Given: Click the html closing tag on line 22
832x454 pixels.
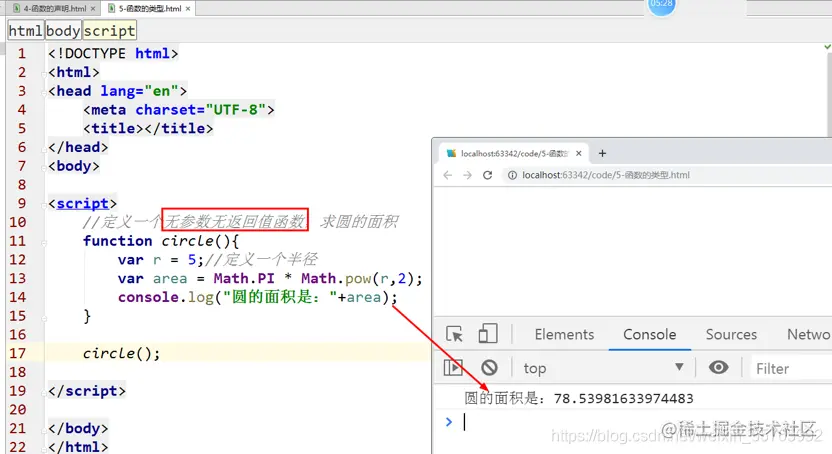Looking at the screenshot, I should pyautogui.click(x=78, y=447).
